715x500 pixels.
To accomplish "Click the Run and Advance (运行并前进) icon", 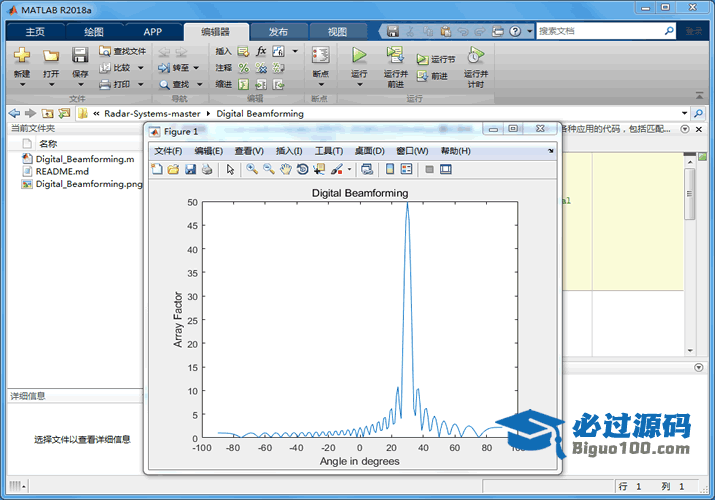I will pyautogui.click(x=395, y=55).
